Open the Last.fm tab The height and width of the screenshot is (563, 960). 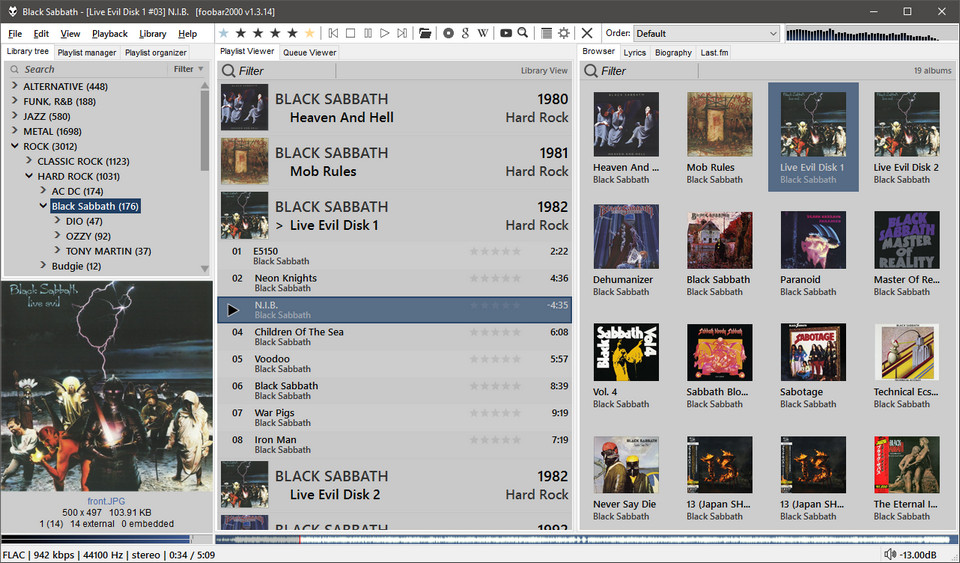(x=714, y=53)
